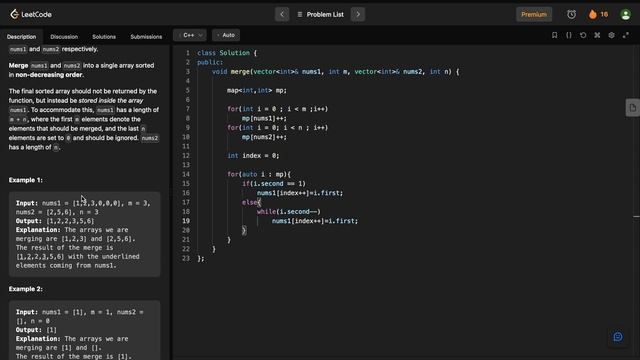The height and width of the screenshot is (360, 640).
Task: Toggle fullscreen editor icon
Action: coord(626,35)
